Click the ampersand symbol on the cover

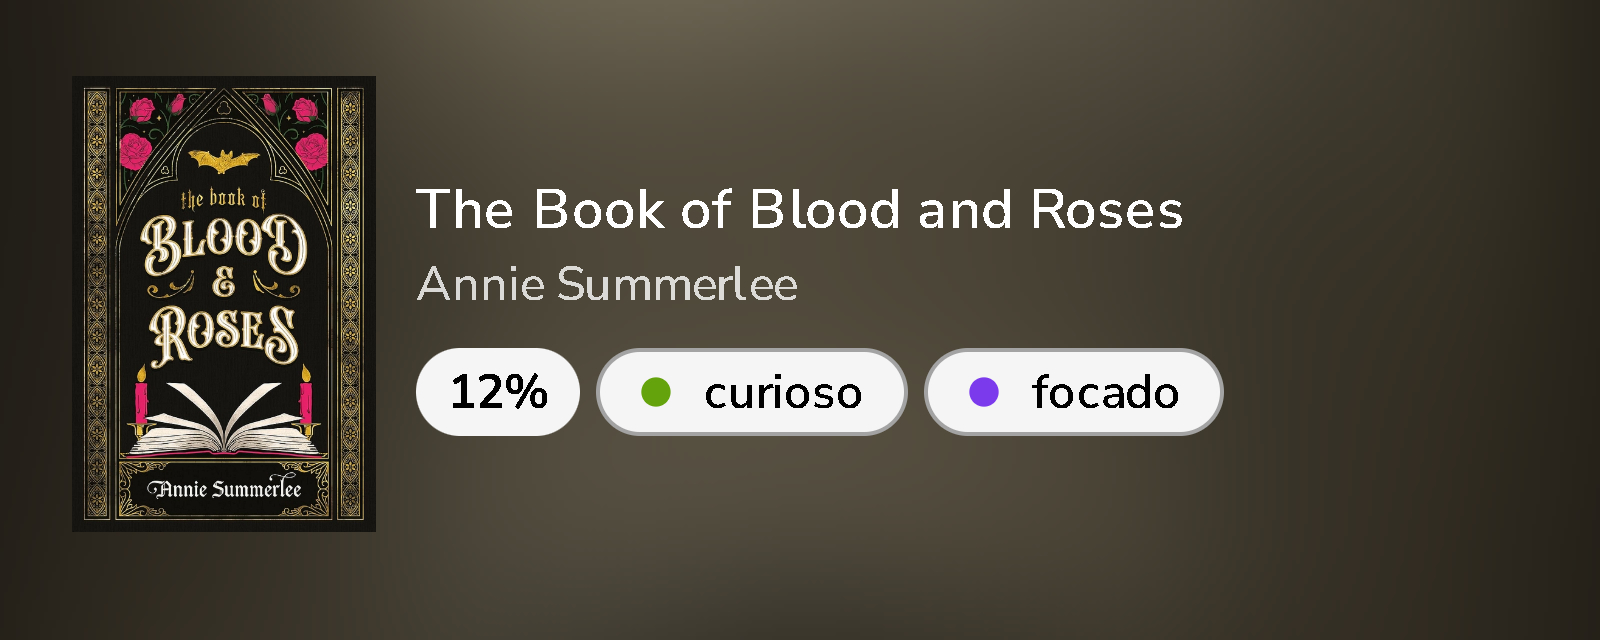click(224, 285)
